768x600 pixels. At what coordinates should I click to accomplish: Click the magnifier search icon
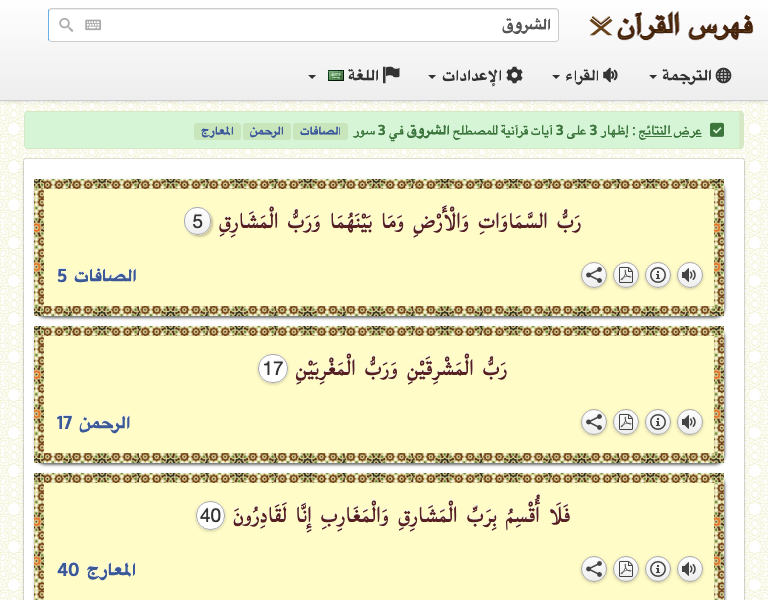66,26
